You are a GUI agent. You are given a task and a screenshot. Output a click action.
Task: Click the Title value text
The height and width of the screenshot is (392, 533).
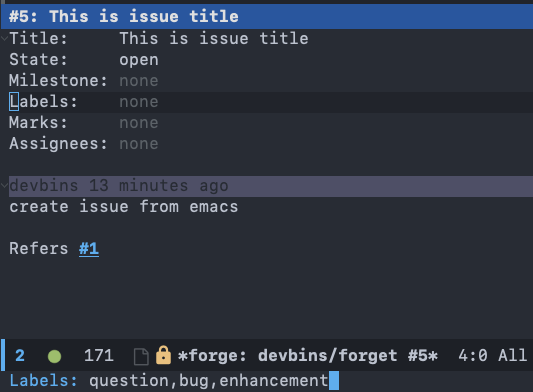tap(214, 38)
